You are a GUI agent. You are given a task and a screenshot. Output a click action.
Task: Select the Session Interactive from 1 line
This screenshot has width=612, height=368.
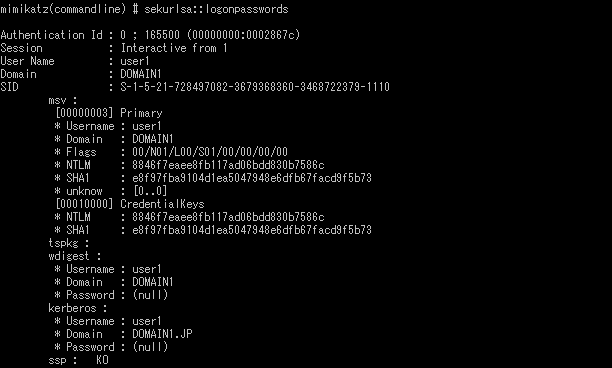[114, 48]
